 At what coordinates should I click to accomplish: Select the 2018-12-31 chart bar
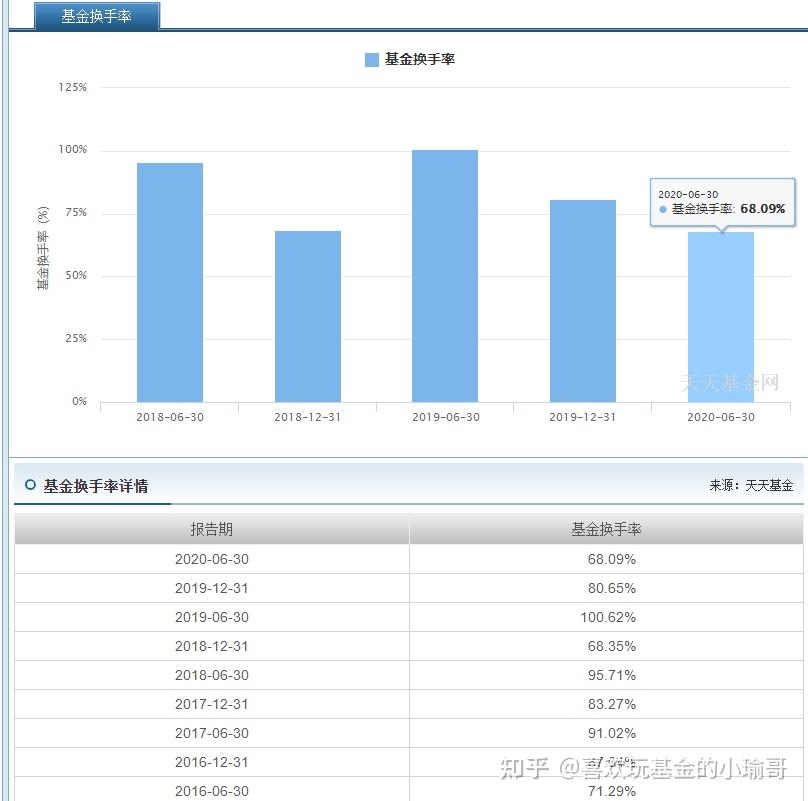coord(308,316)
